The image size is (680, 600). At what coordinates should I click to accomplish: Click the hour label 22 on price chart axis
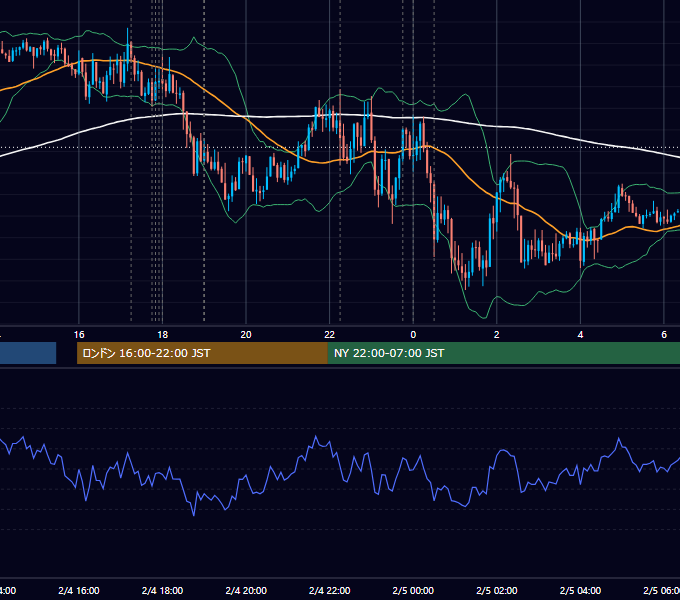tap(330, 334)
